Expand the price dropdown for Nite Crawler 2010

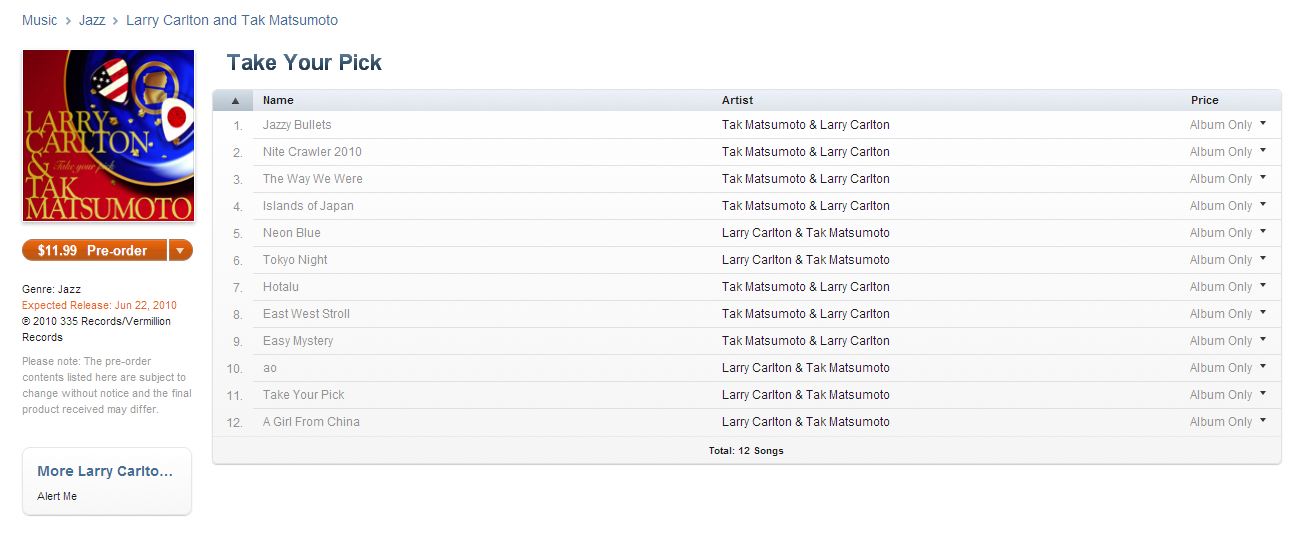pos(1263,151)
